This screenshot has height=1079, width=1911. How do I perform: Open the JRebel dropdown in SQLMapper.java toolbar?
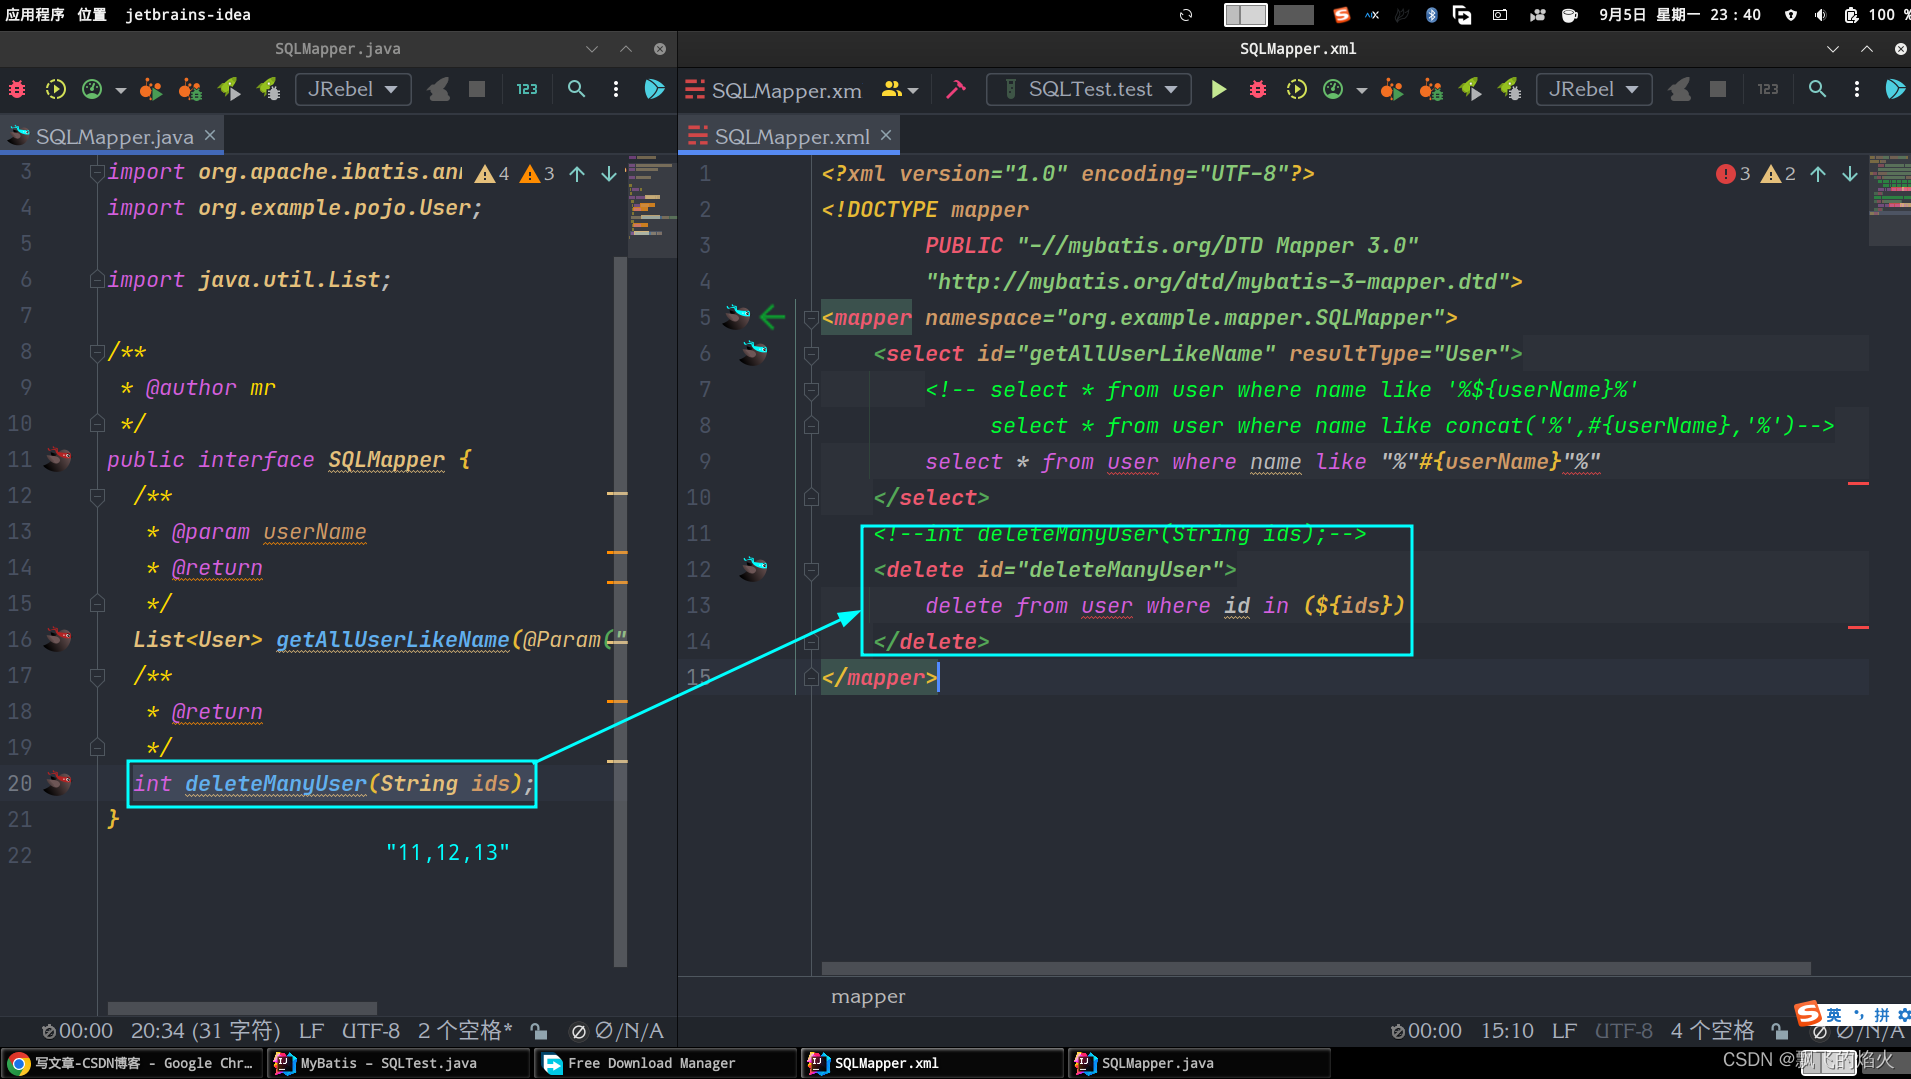(353, 89)
